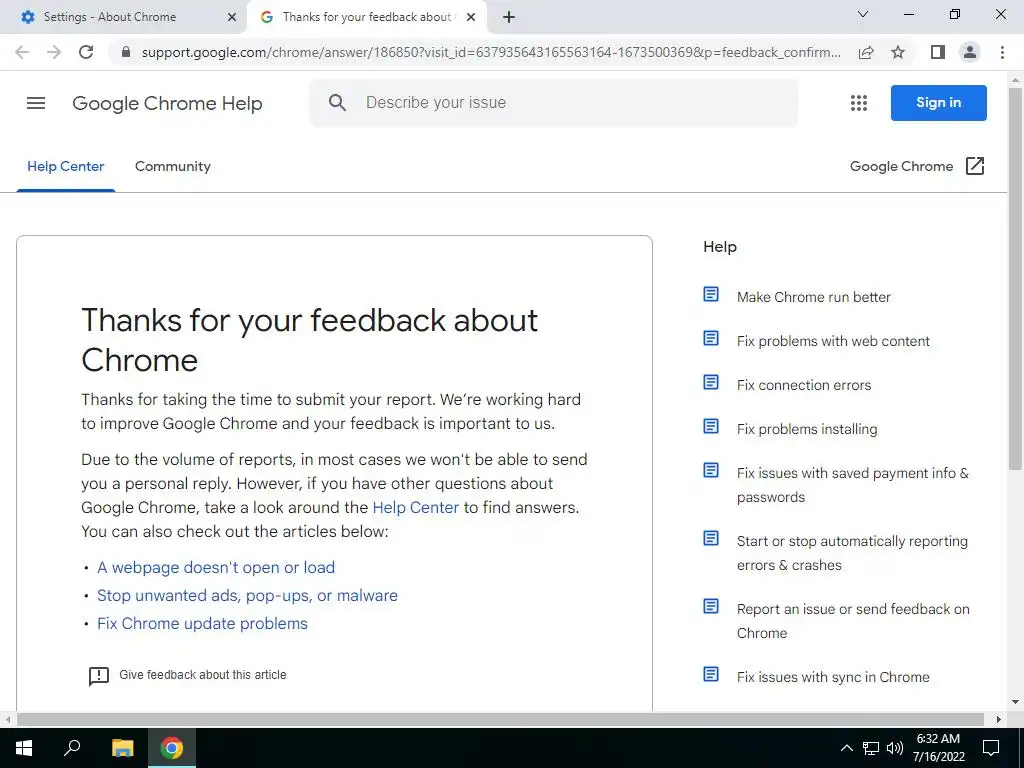Close the Thanks for your feedback tab
This screenshot has width=1024, height=768.
pyautogui.click(x=471, y=17)
